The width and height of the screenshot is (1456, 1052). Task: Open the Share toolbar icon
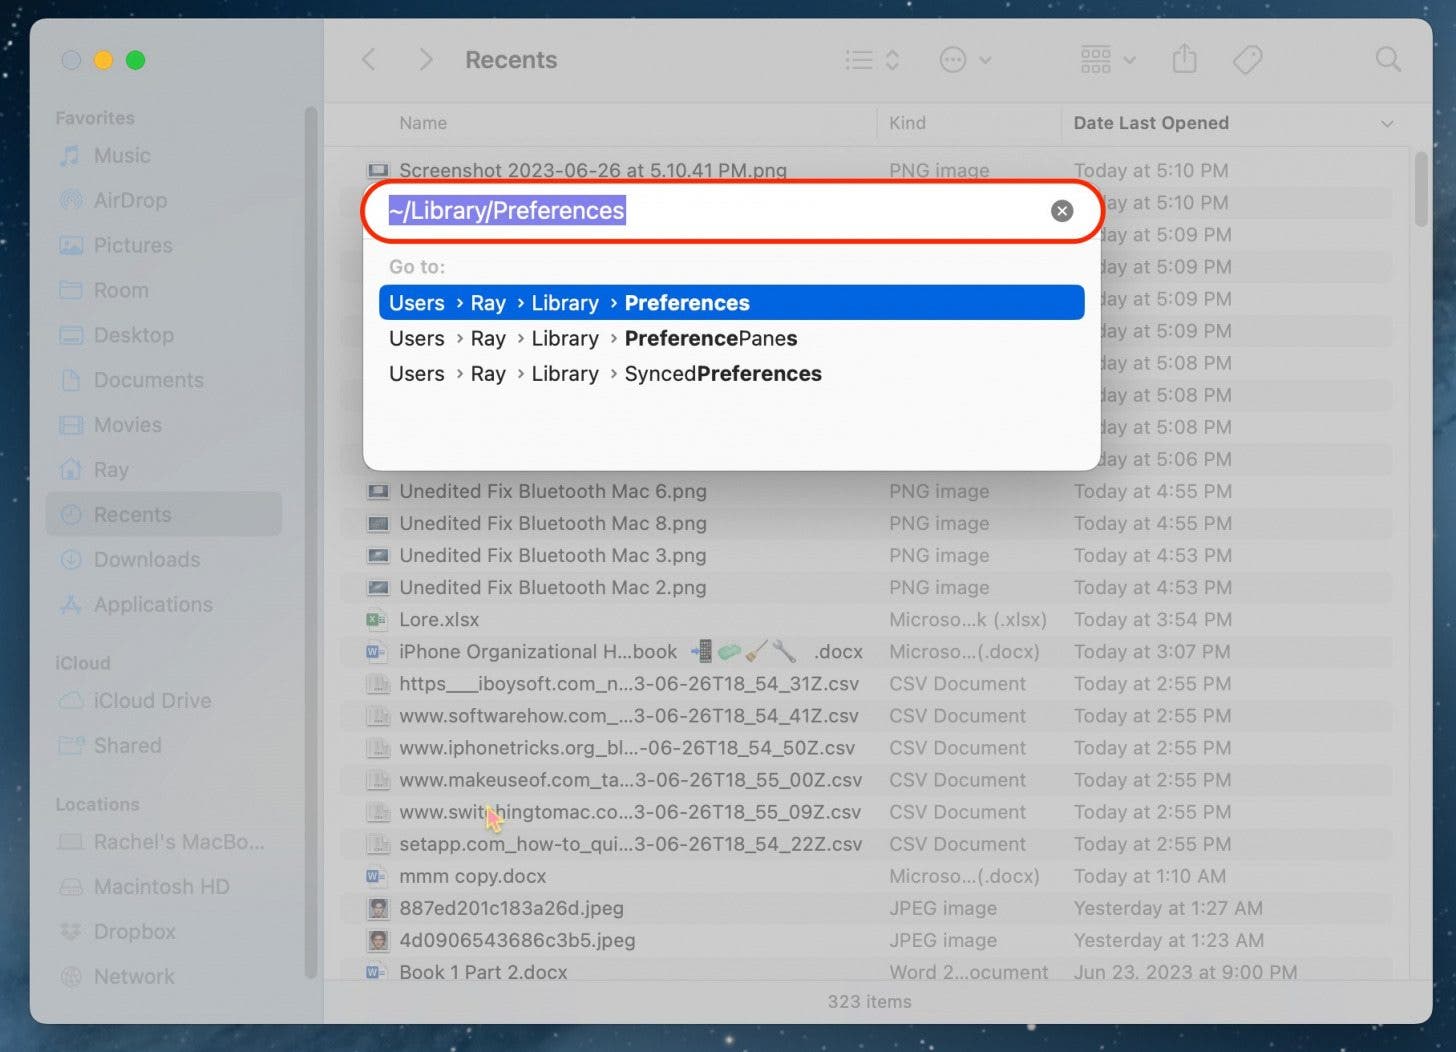[x=1184, y=60]
